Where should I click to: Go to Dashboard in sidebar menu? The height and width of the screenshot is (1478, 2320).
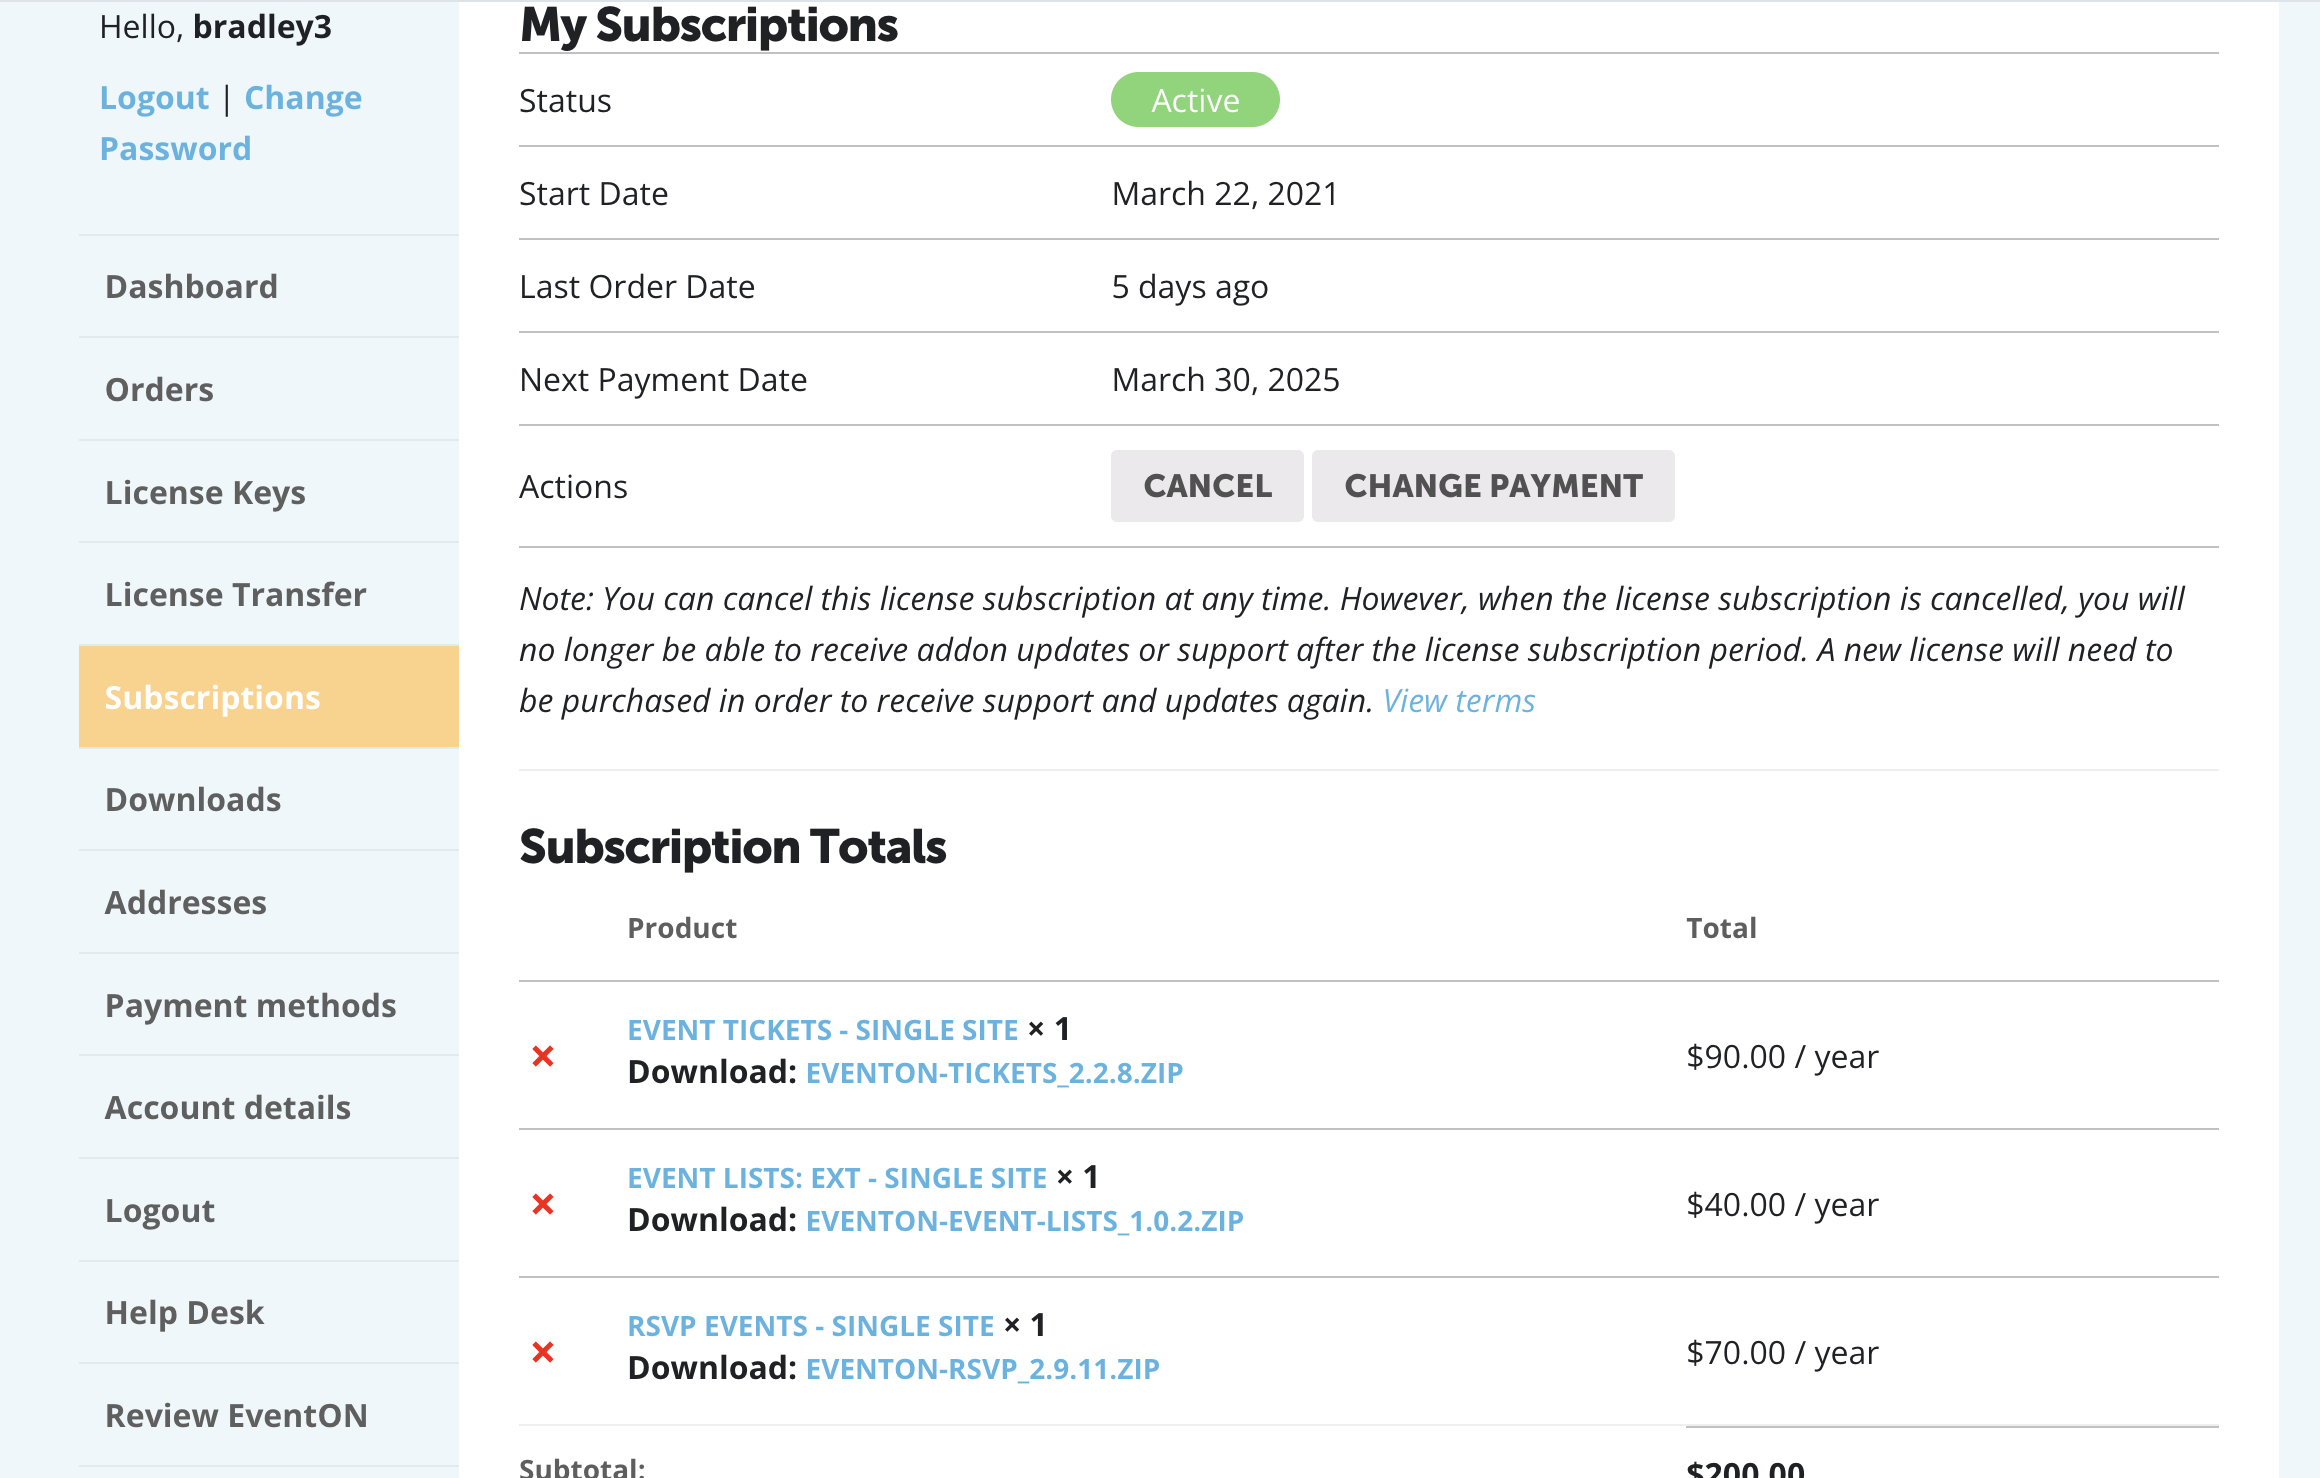point(269,287)
